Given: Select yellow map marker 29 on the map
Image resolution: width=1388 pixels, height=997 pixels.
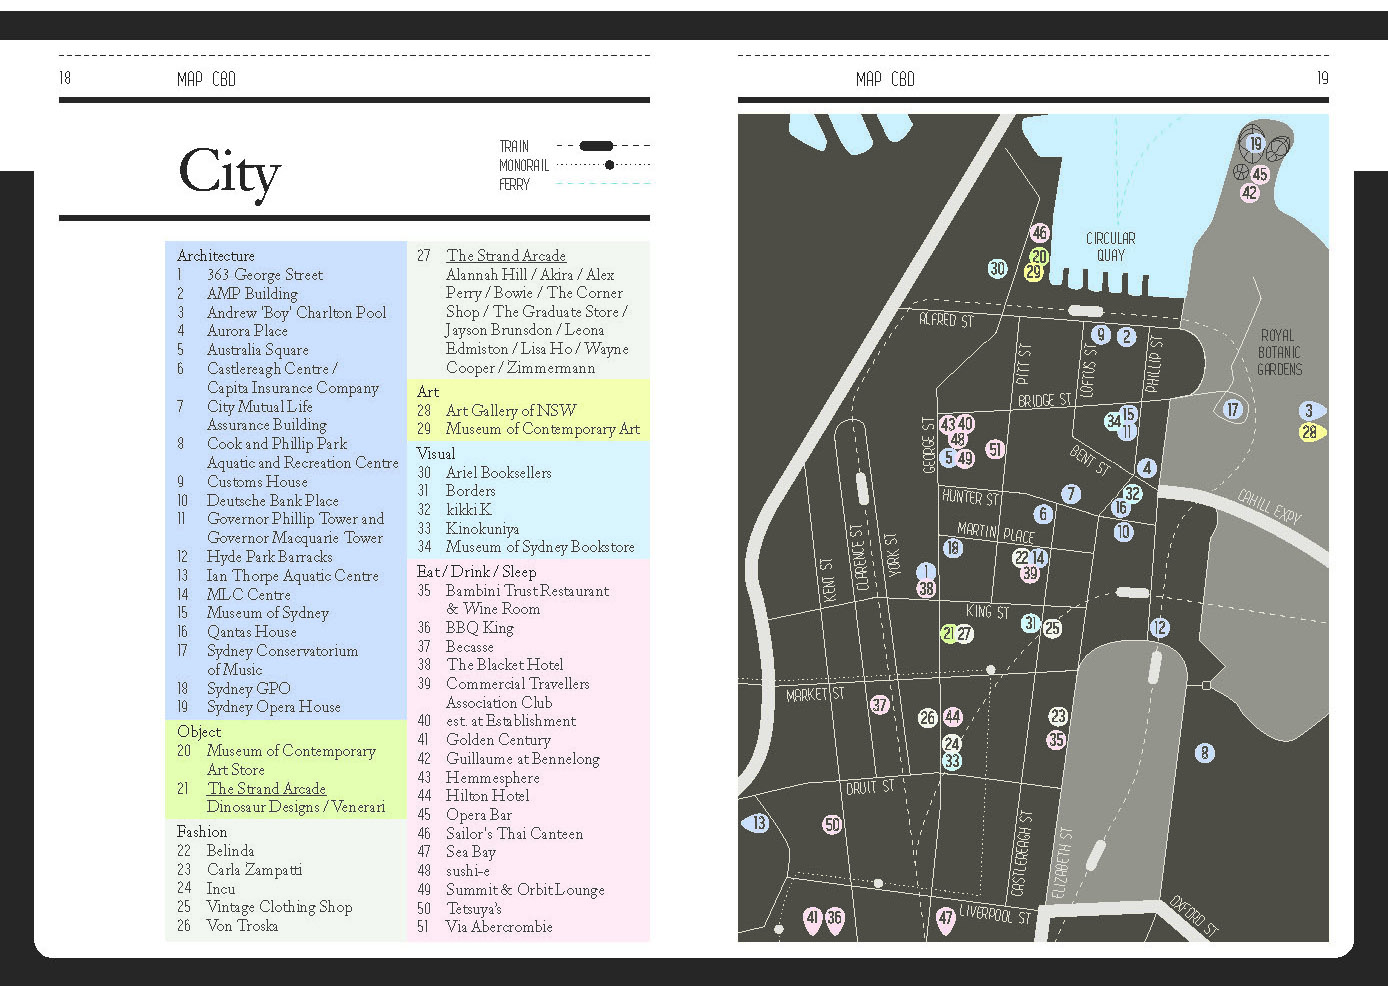Looking at the screenshot, I should coord(1033,272).
